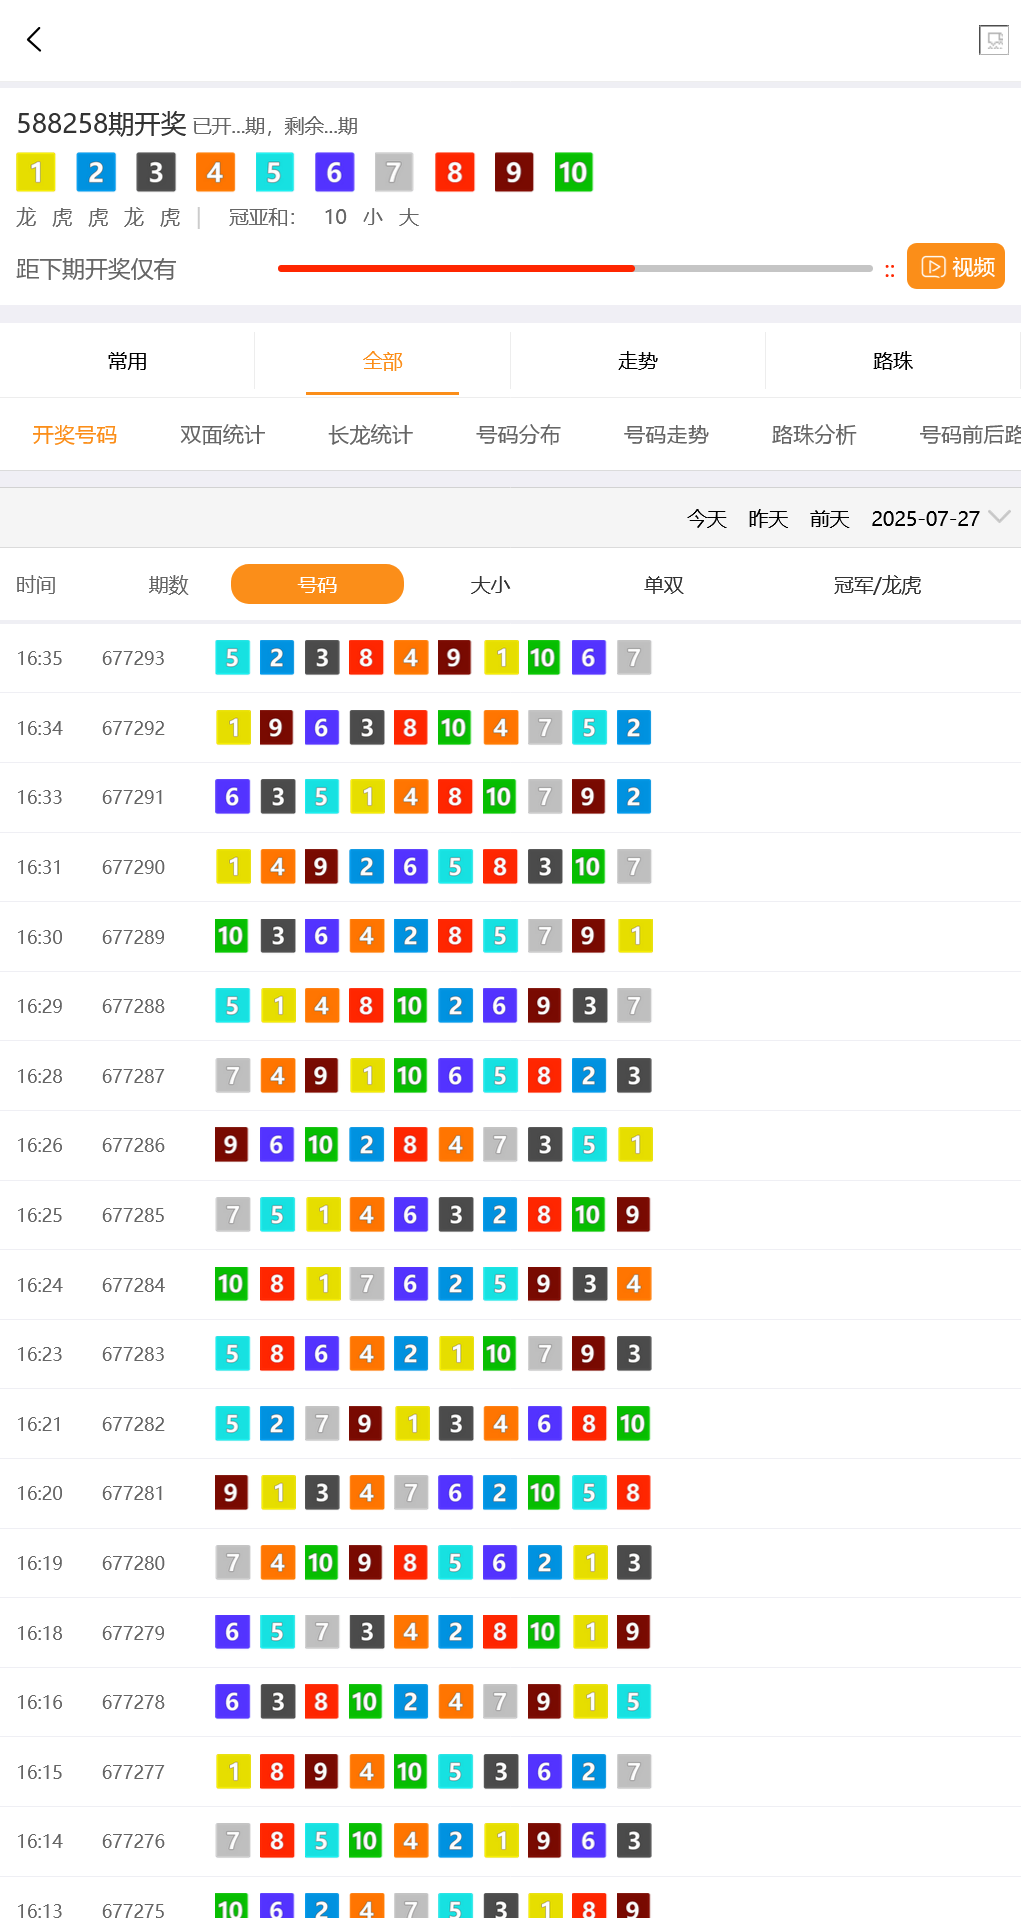Click 冠亚和 sum value 10
Screen dimensions: 1021x1918
point(335,217)
